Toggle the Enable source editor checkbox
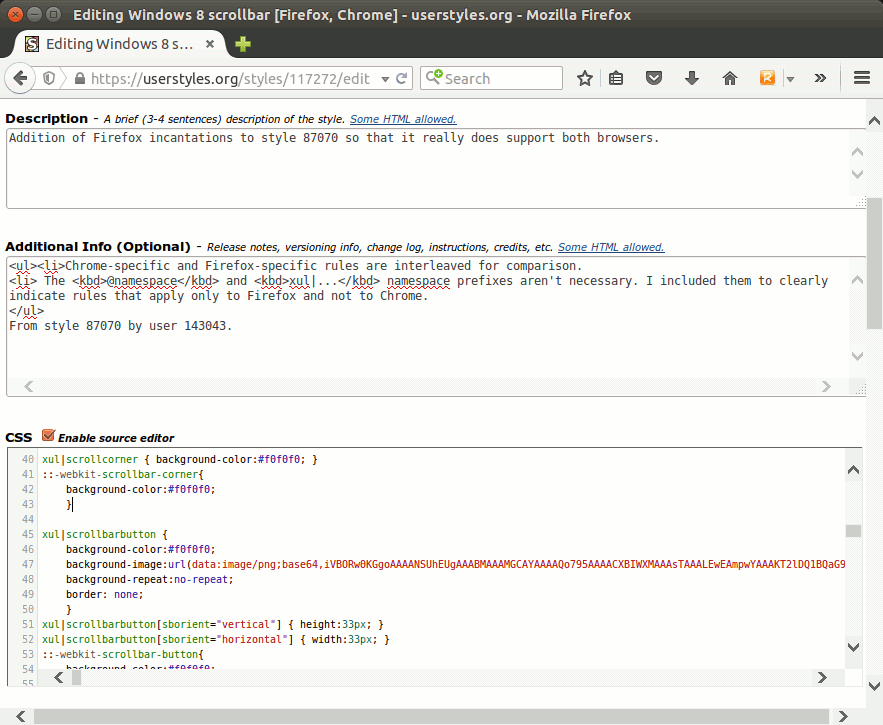The image size is (883, 725). (48, 435)
